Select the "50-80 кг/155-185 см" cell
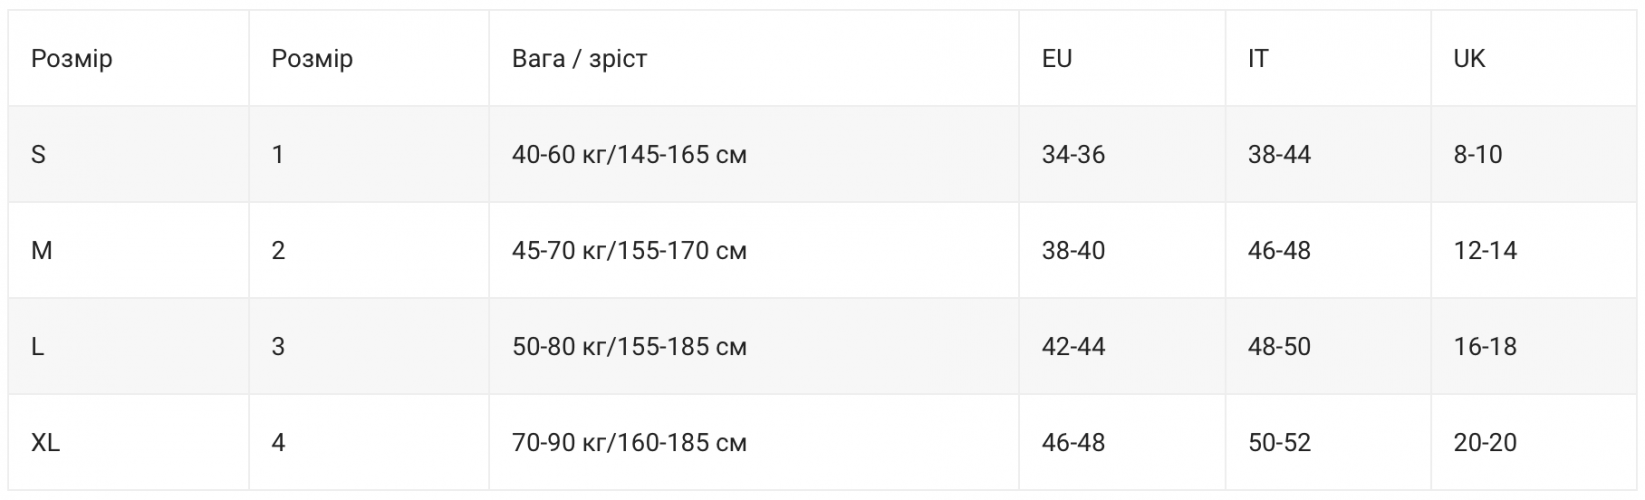 [x=629, y=347]
